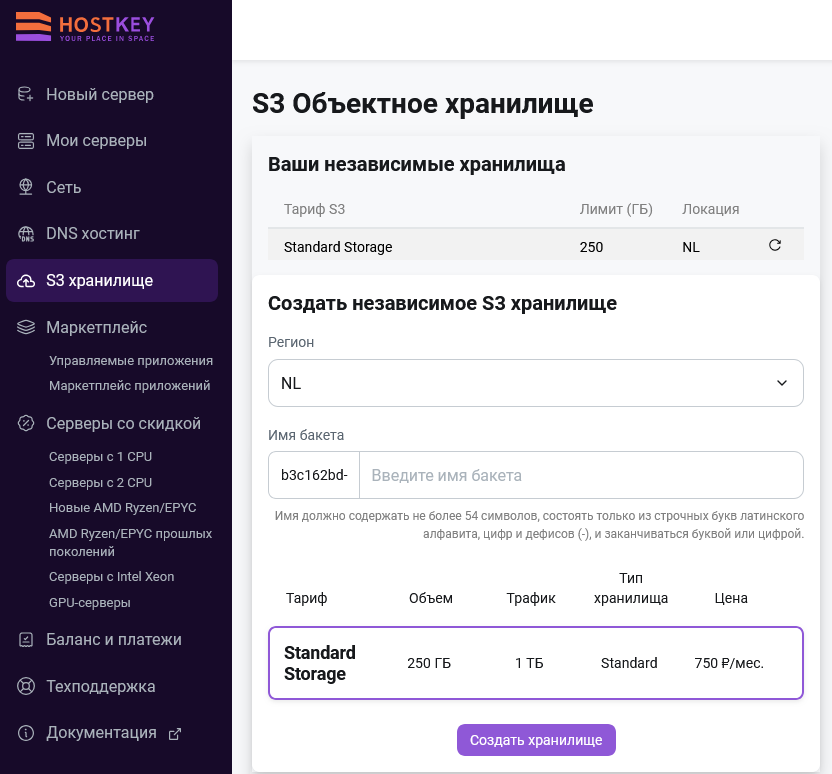This screenshot has height=774, width=832.
Task: Click the Тип хранилища column header
Action: (x=631, y=588)
